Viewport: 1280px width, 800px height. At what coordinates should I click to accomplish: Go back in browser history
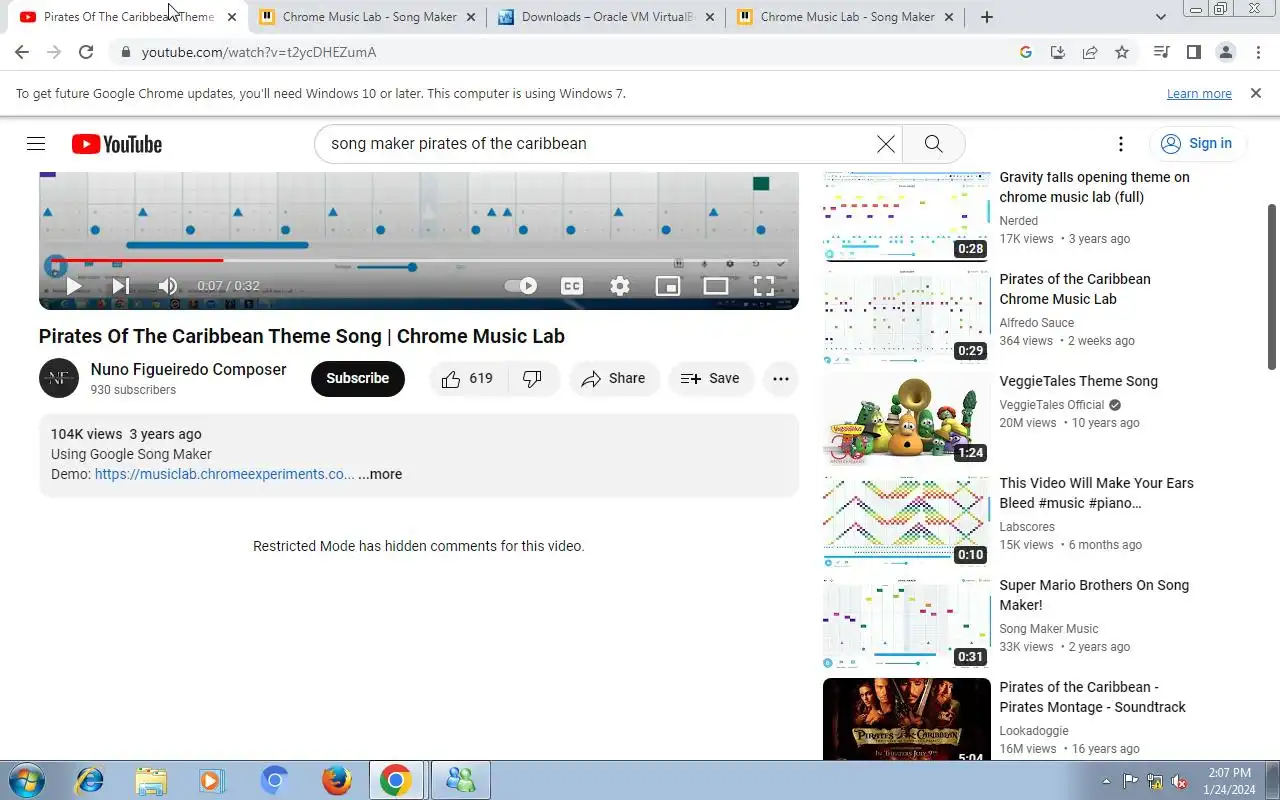(22, 52)
